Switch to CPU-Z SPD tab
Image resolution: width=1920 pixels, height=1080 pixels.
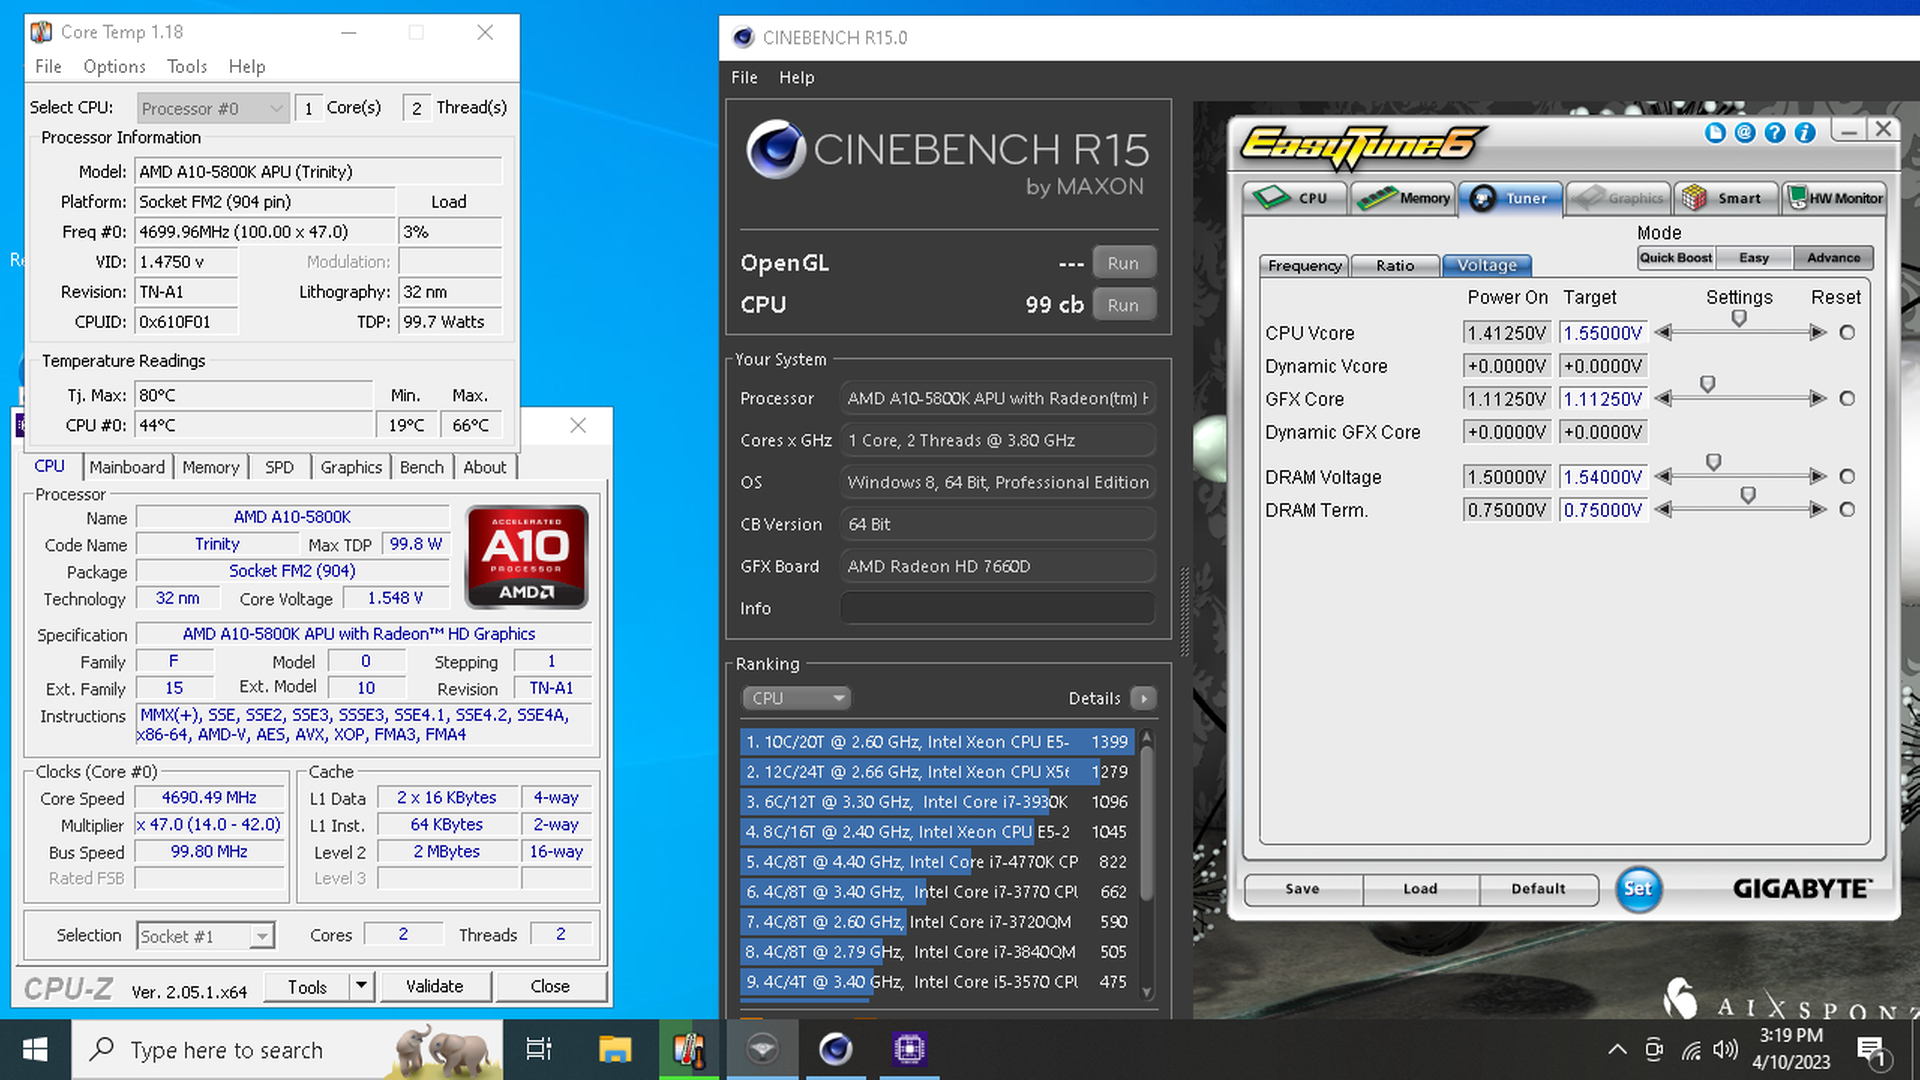click(x=279, y=467)
